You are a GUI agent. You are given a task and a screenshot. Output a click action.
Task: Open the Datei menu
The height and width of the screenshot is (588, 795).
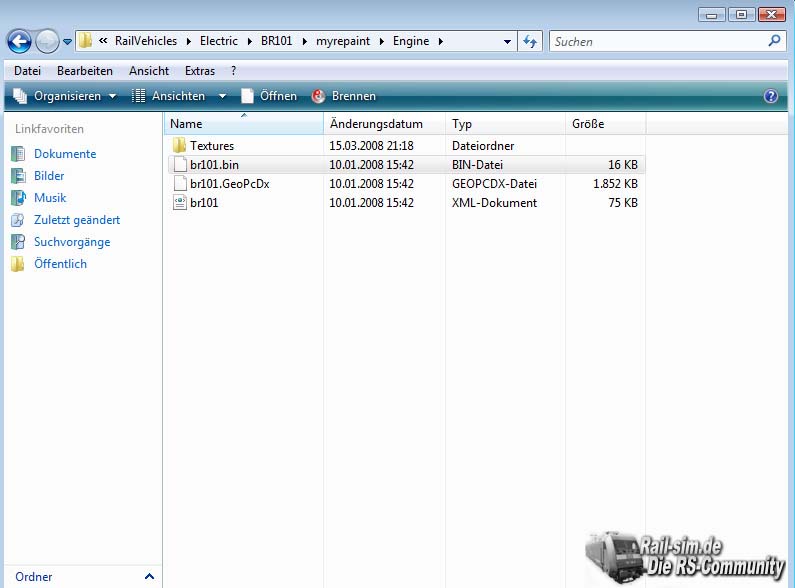coord(27,71)
